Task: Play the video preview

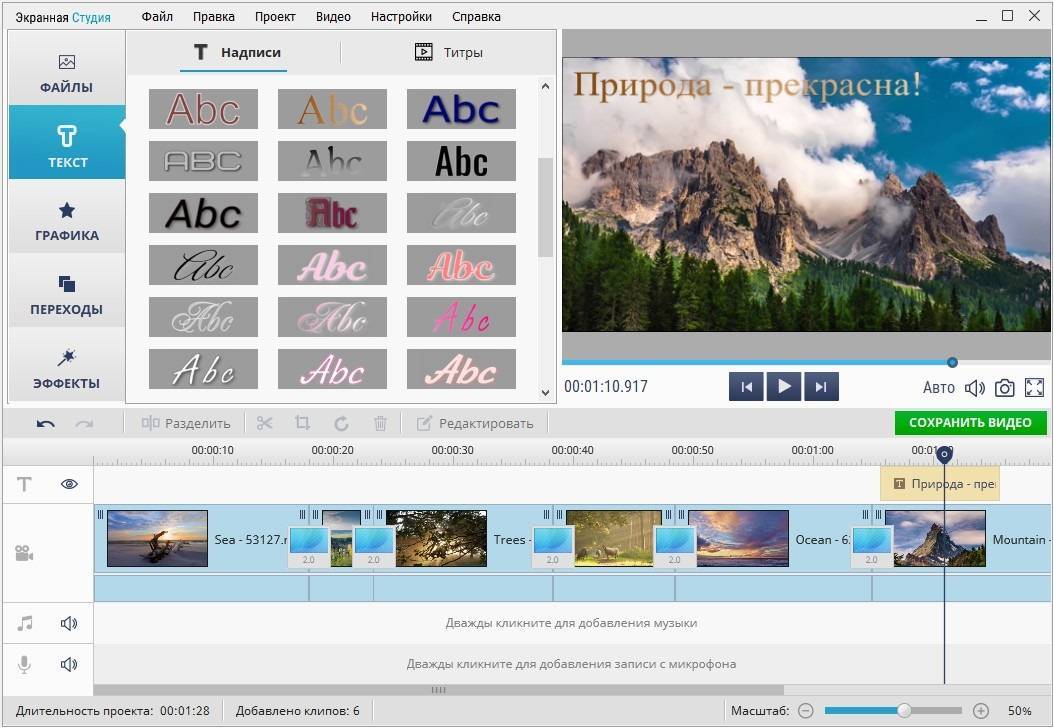Action: pyautogui.click(x=784, y=387)
